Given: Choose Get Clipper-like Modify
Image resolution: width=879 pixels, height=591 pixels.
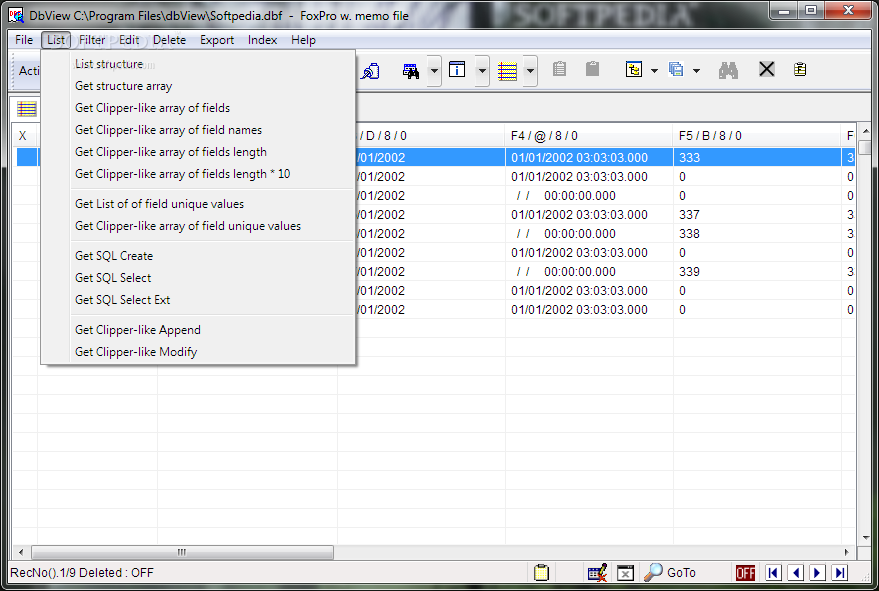Looking at the screenshot, I should pyautogui.click(x=198, y=352).
